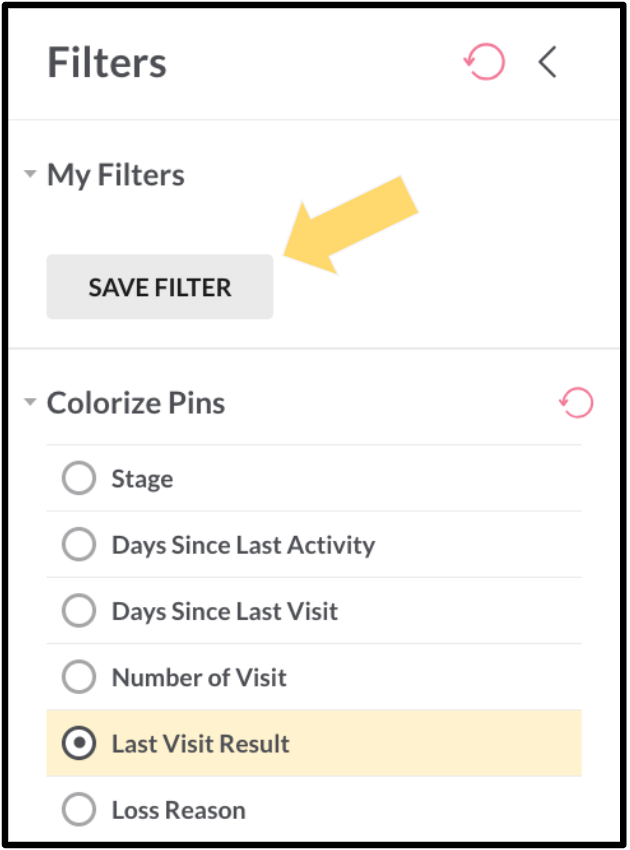Select the Days Since Last Visit radio
Screen dimensions: 630x850
click(79, 610)
